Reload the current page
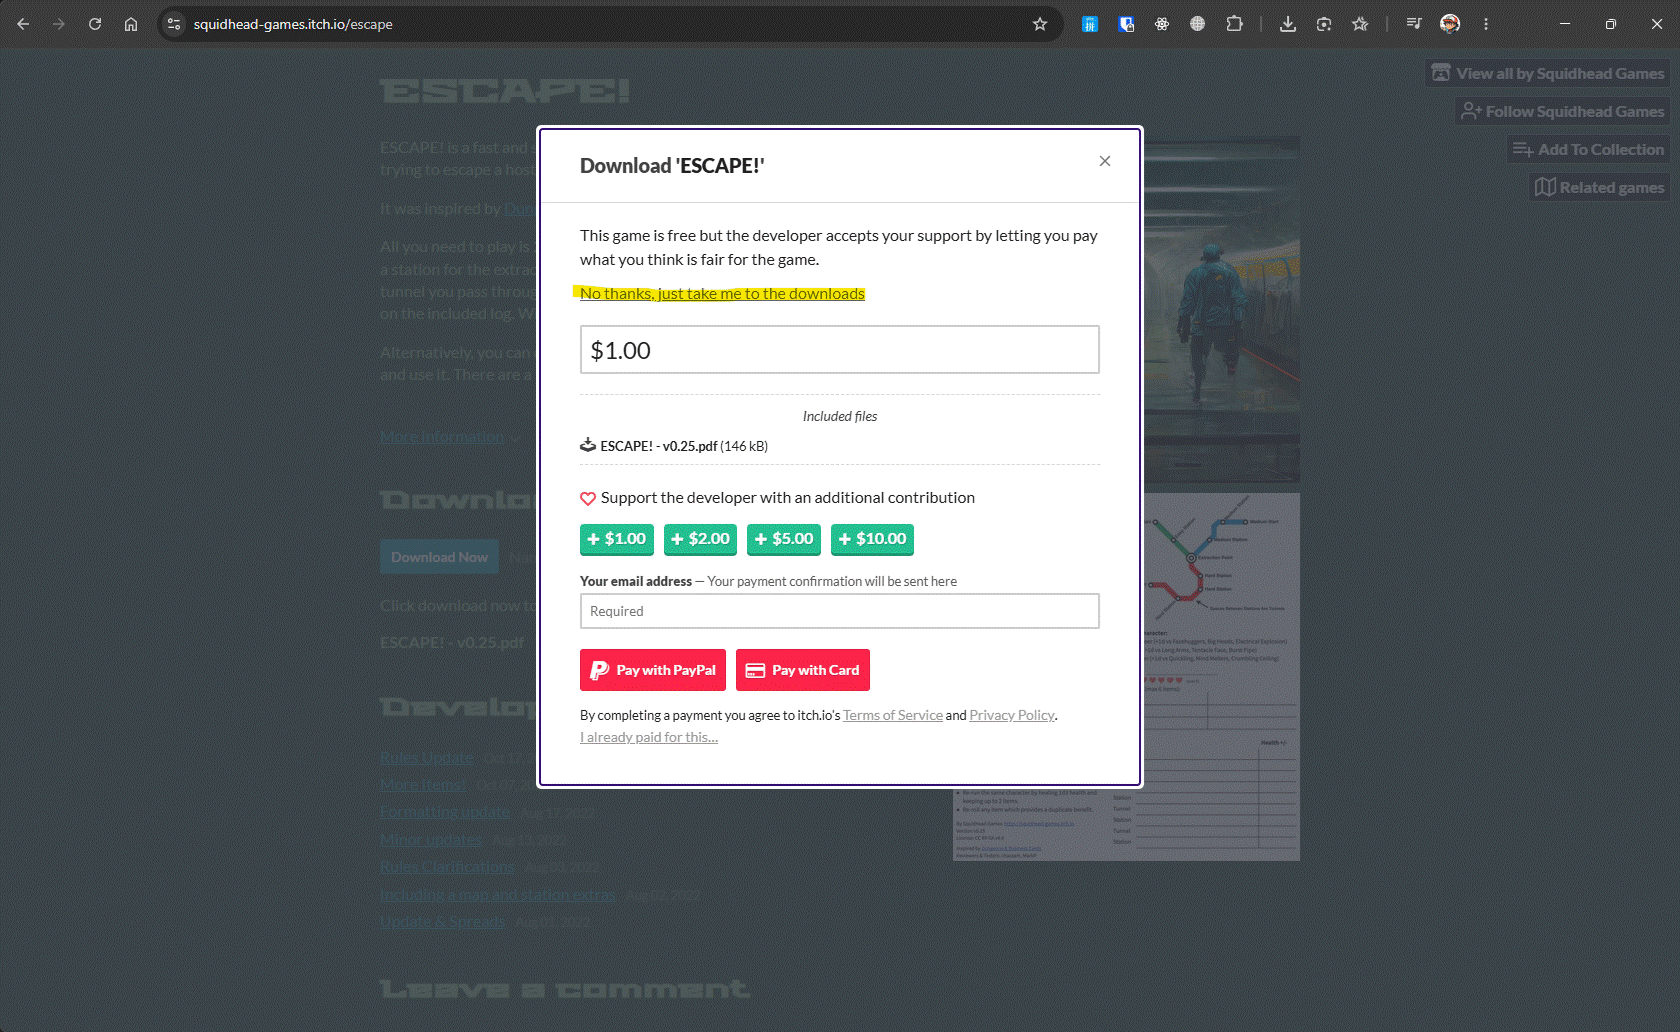Viewport: 1680px width, 1032px height. pos(95,24)
